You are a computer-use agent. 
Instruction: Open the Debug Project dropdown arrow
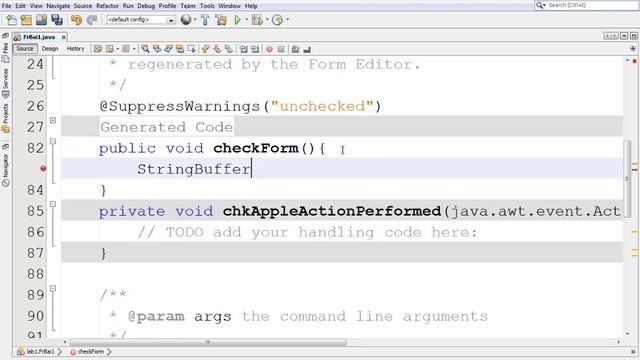(267, 20)
